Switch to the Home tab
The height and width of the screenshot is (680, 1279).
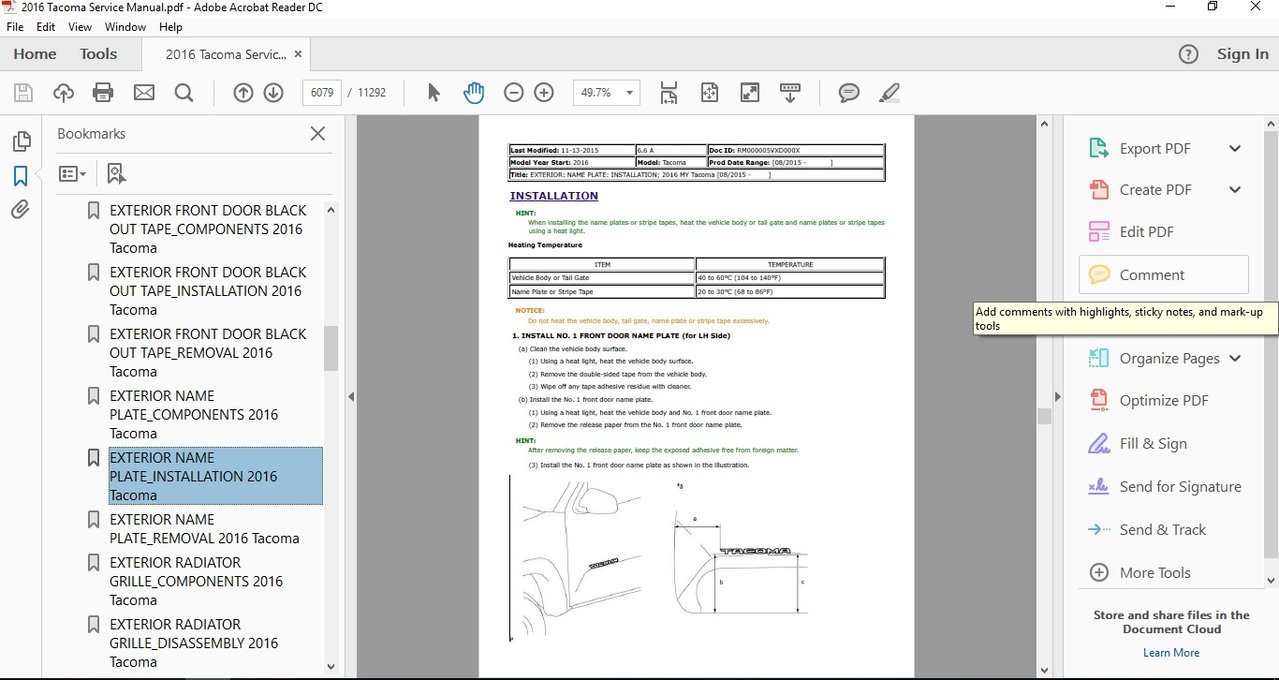35,54
